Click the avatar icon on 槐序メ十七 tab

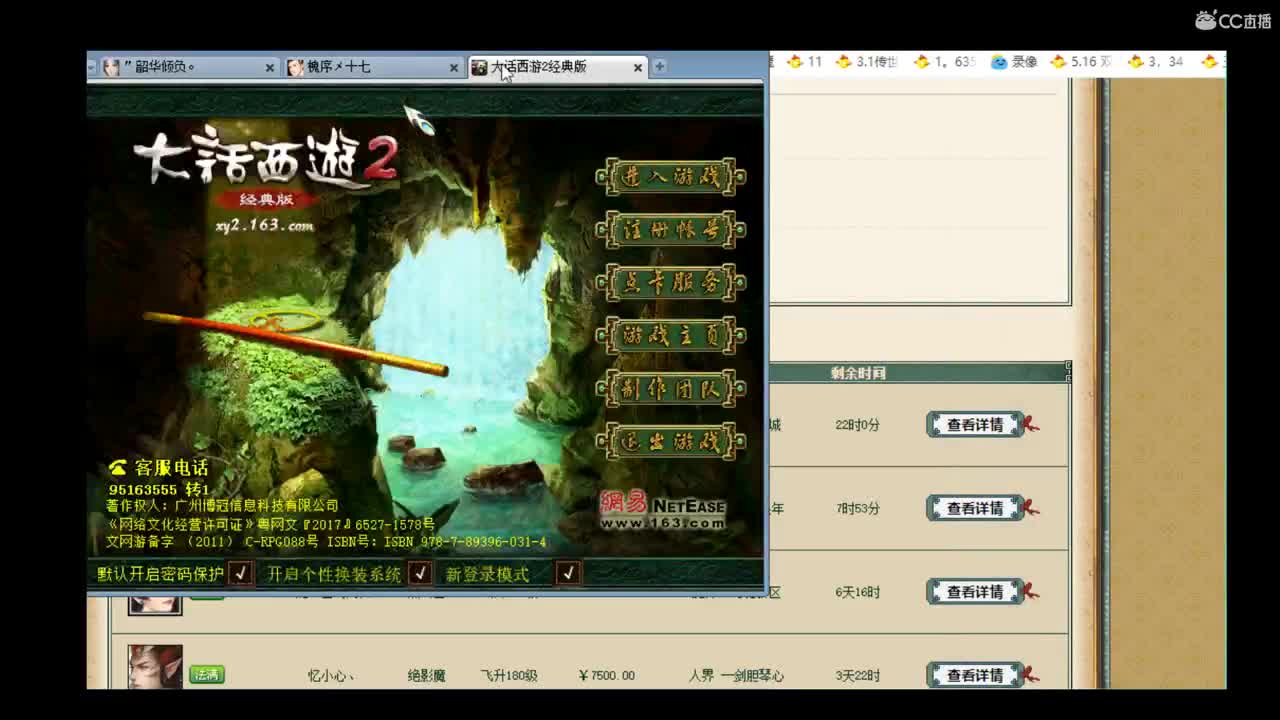click(295, 67)
